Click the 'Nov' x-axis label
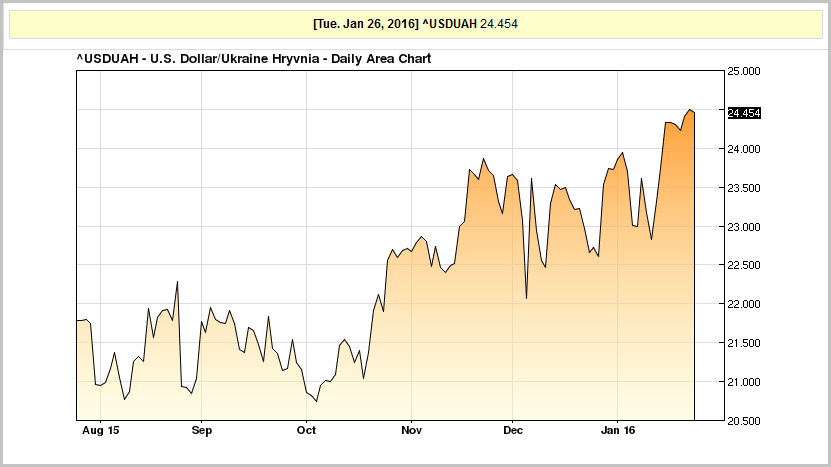831x467 pixels. point(411,430)
